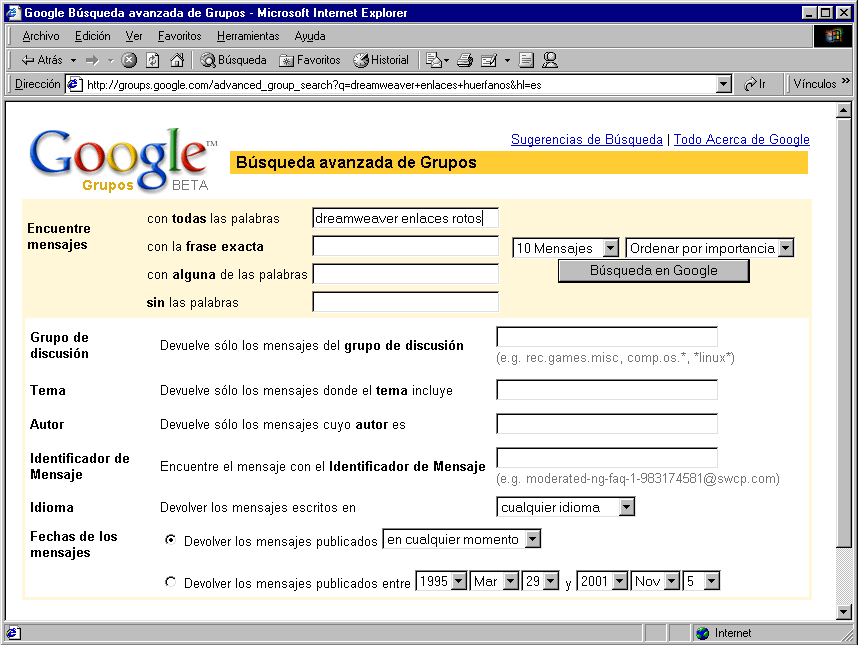Open the start year 1995 dropdown
Viewport: 858px width, 645px height.
point(460,581)
